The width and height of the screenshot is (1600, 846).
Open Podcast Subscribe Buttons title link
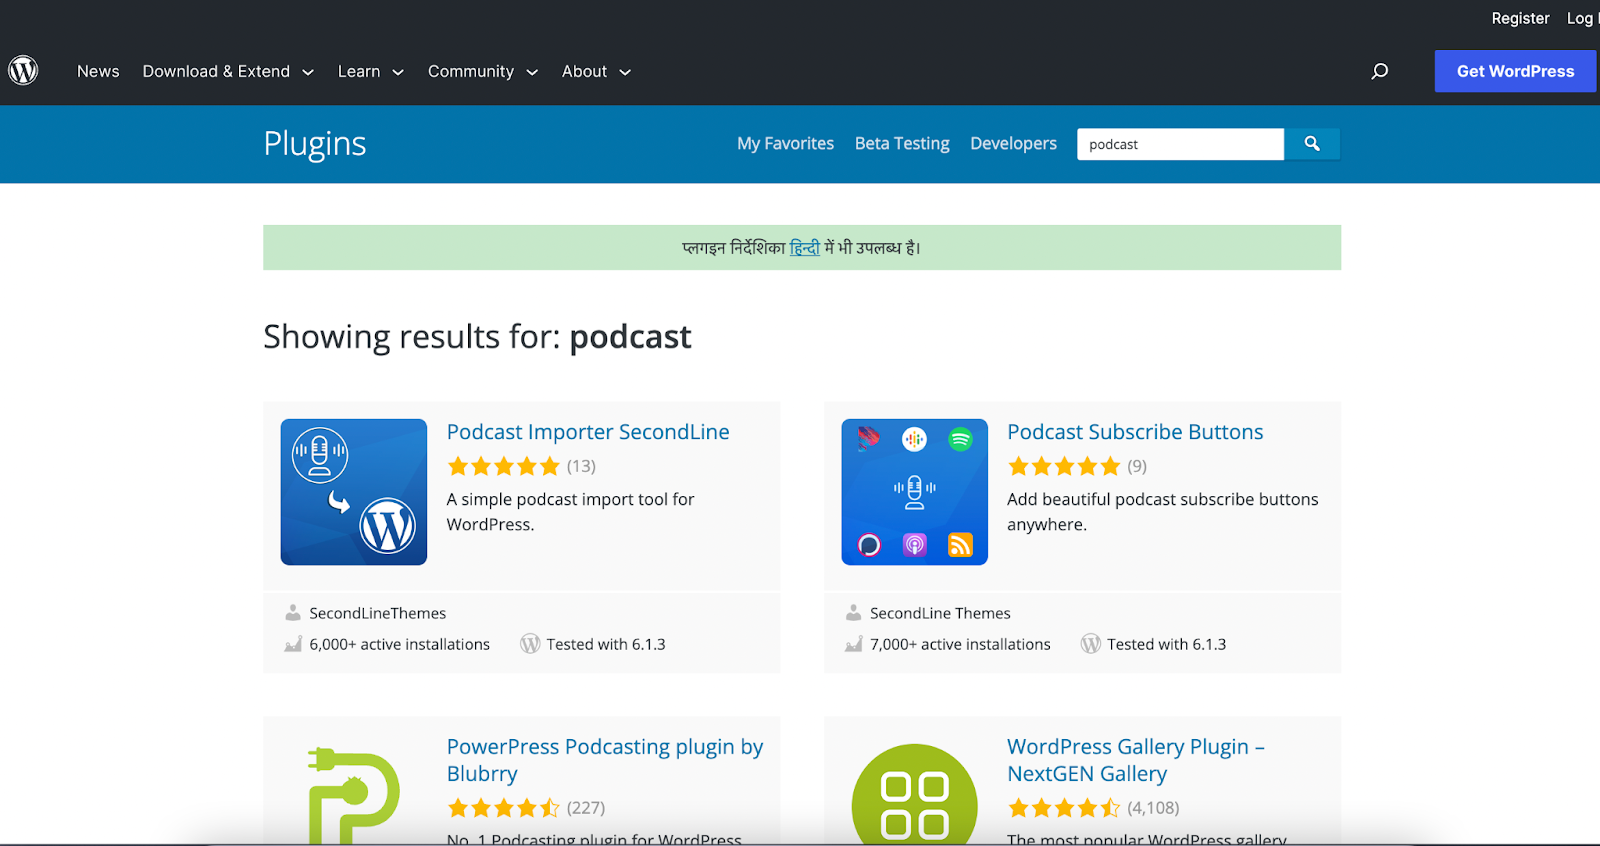[x=1135, y=432]
